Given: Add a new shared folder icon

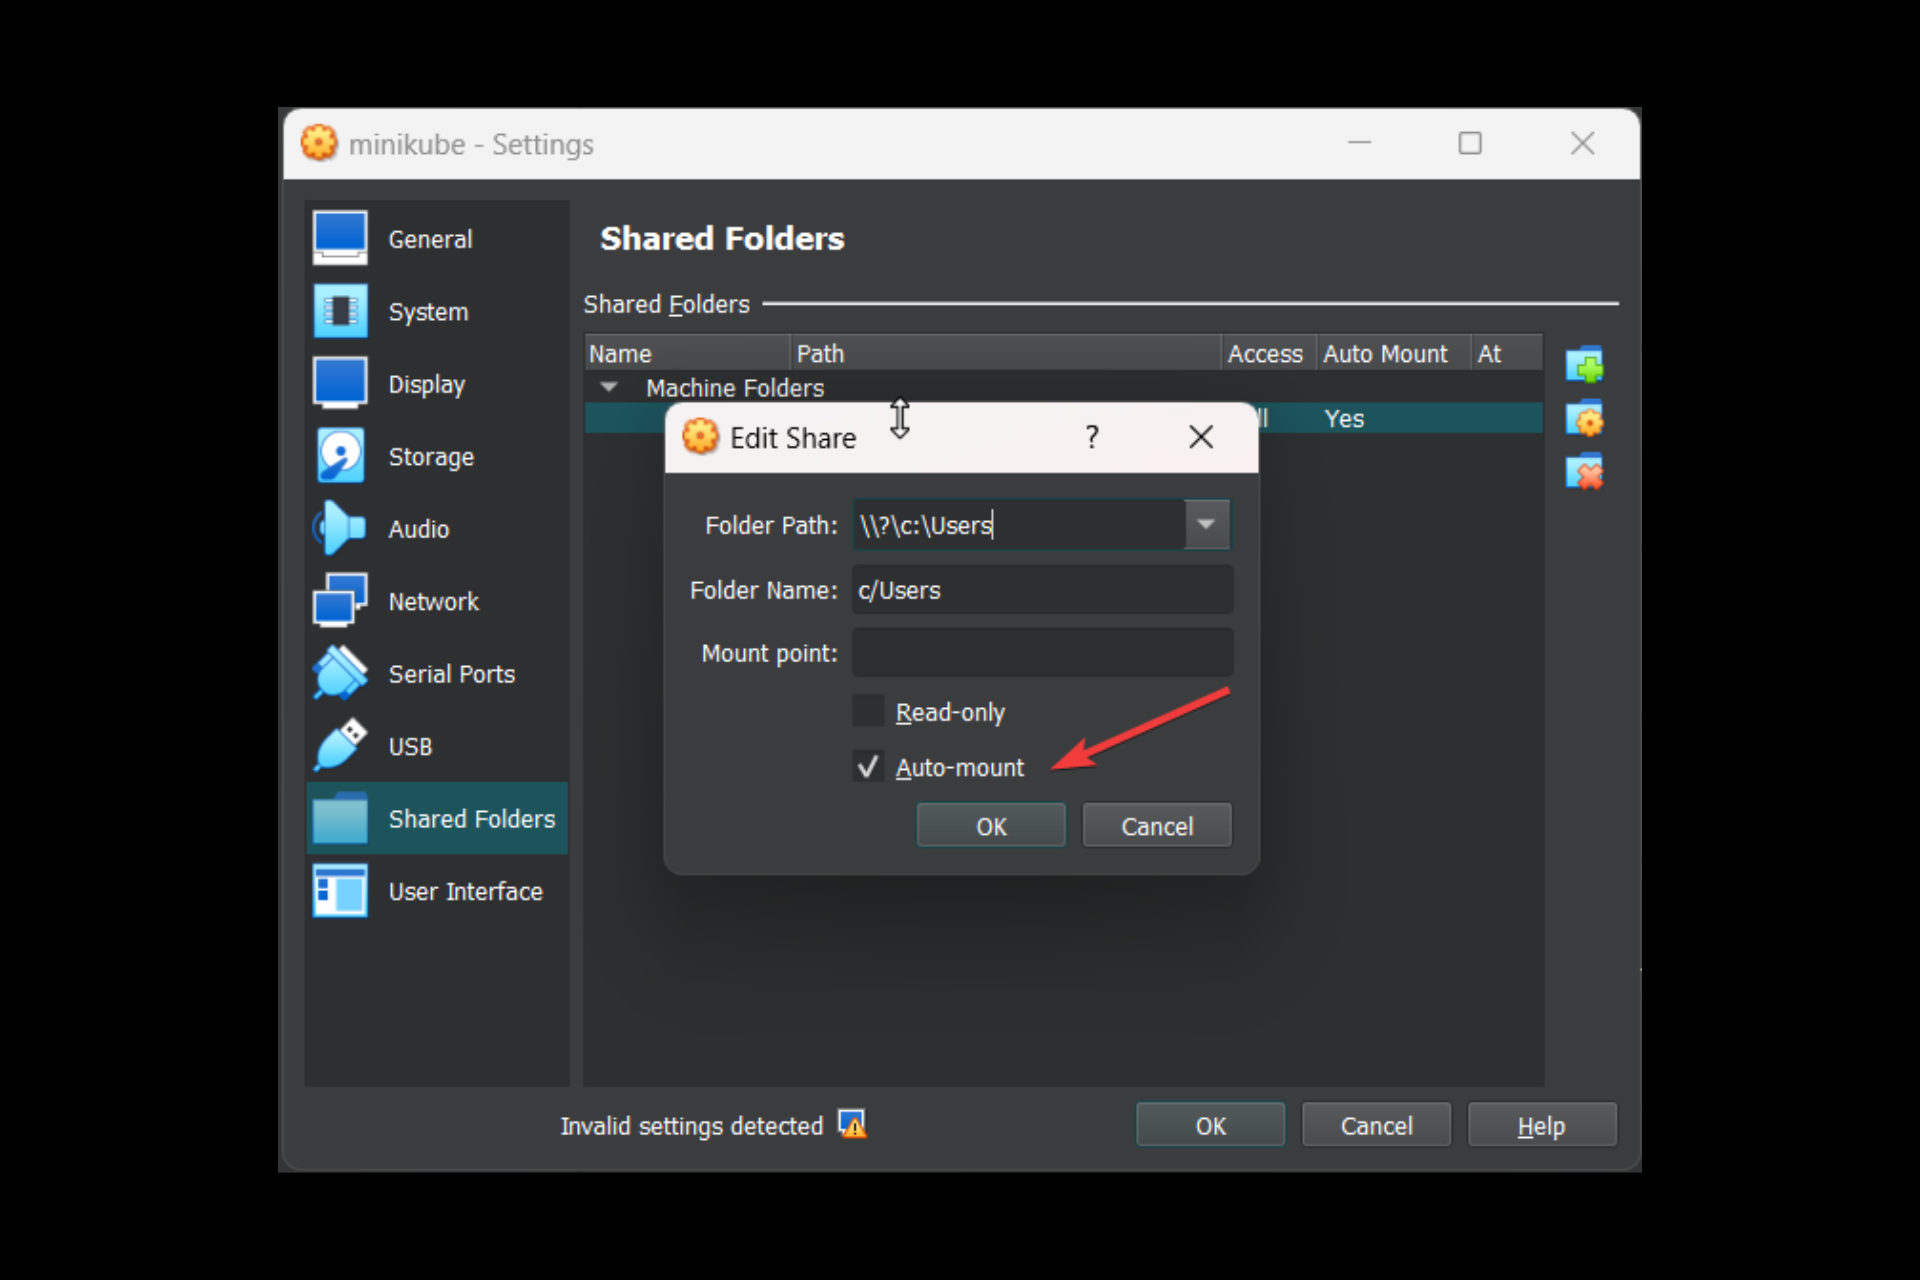Looking at the screenshot, I should 1585,364.
